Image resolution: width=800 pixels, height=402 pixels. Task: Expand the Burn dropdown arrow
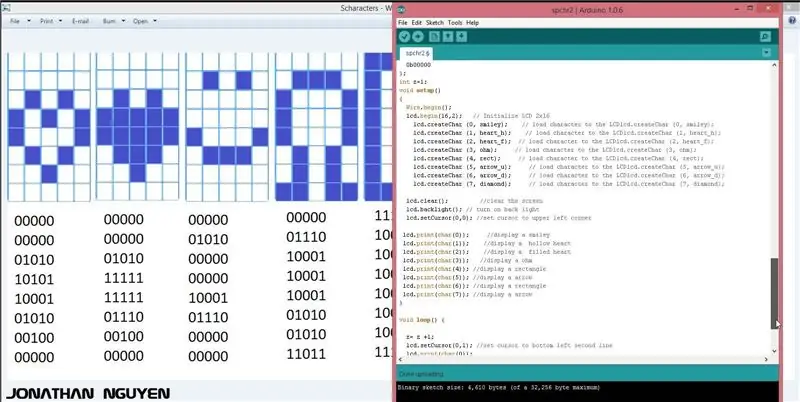tap(123, 21)
